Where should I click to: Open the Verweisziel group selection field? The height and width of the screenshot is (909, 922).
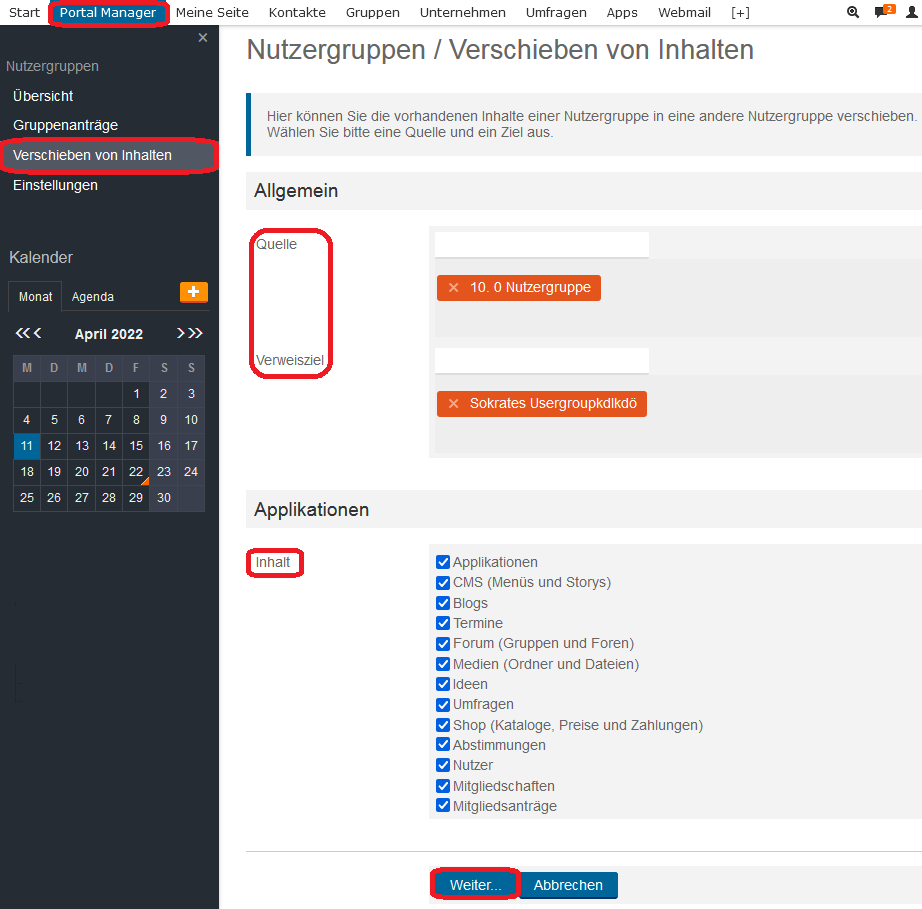pyautogui.click(x=541, y=361)
